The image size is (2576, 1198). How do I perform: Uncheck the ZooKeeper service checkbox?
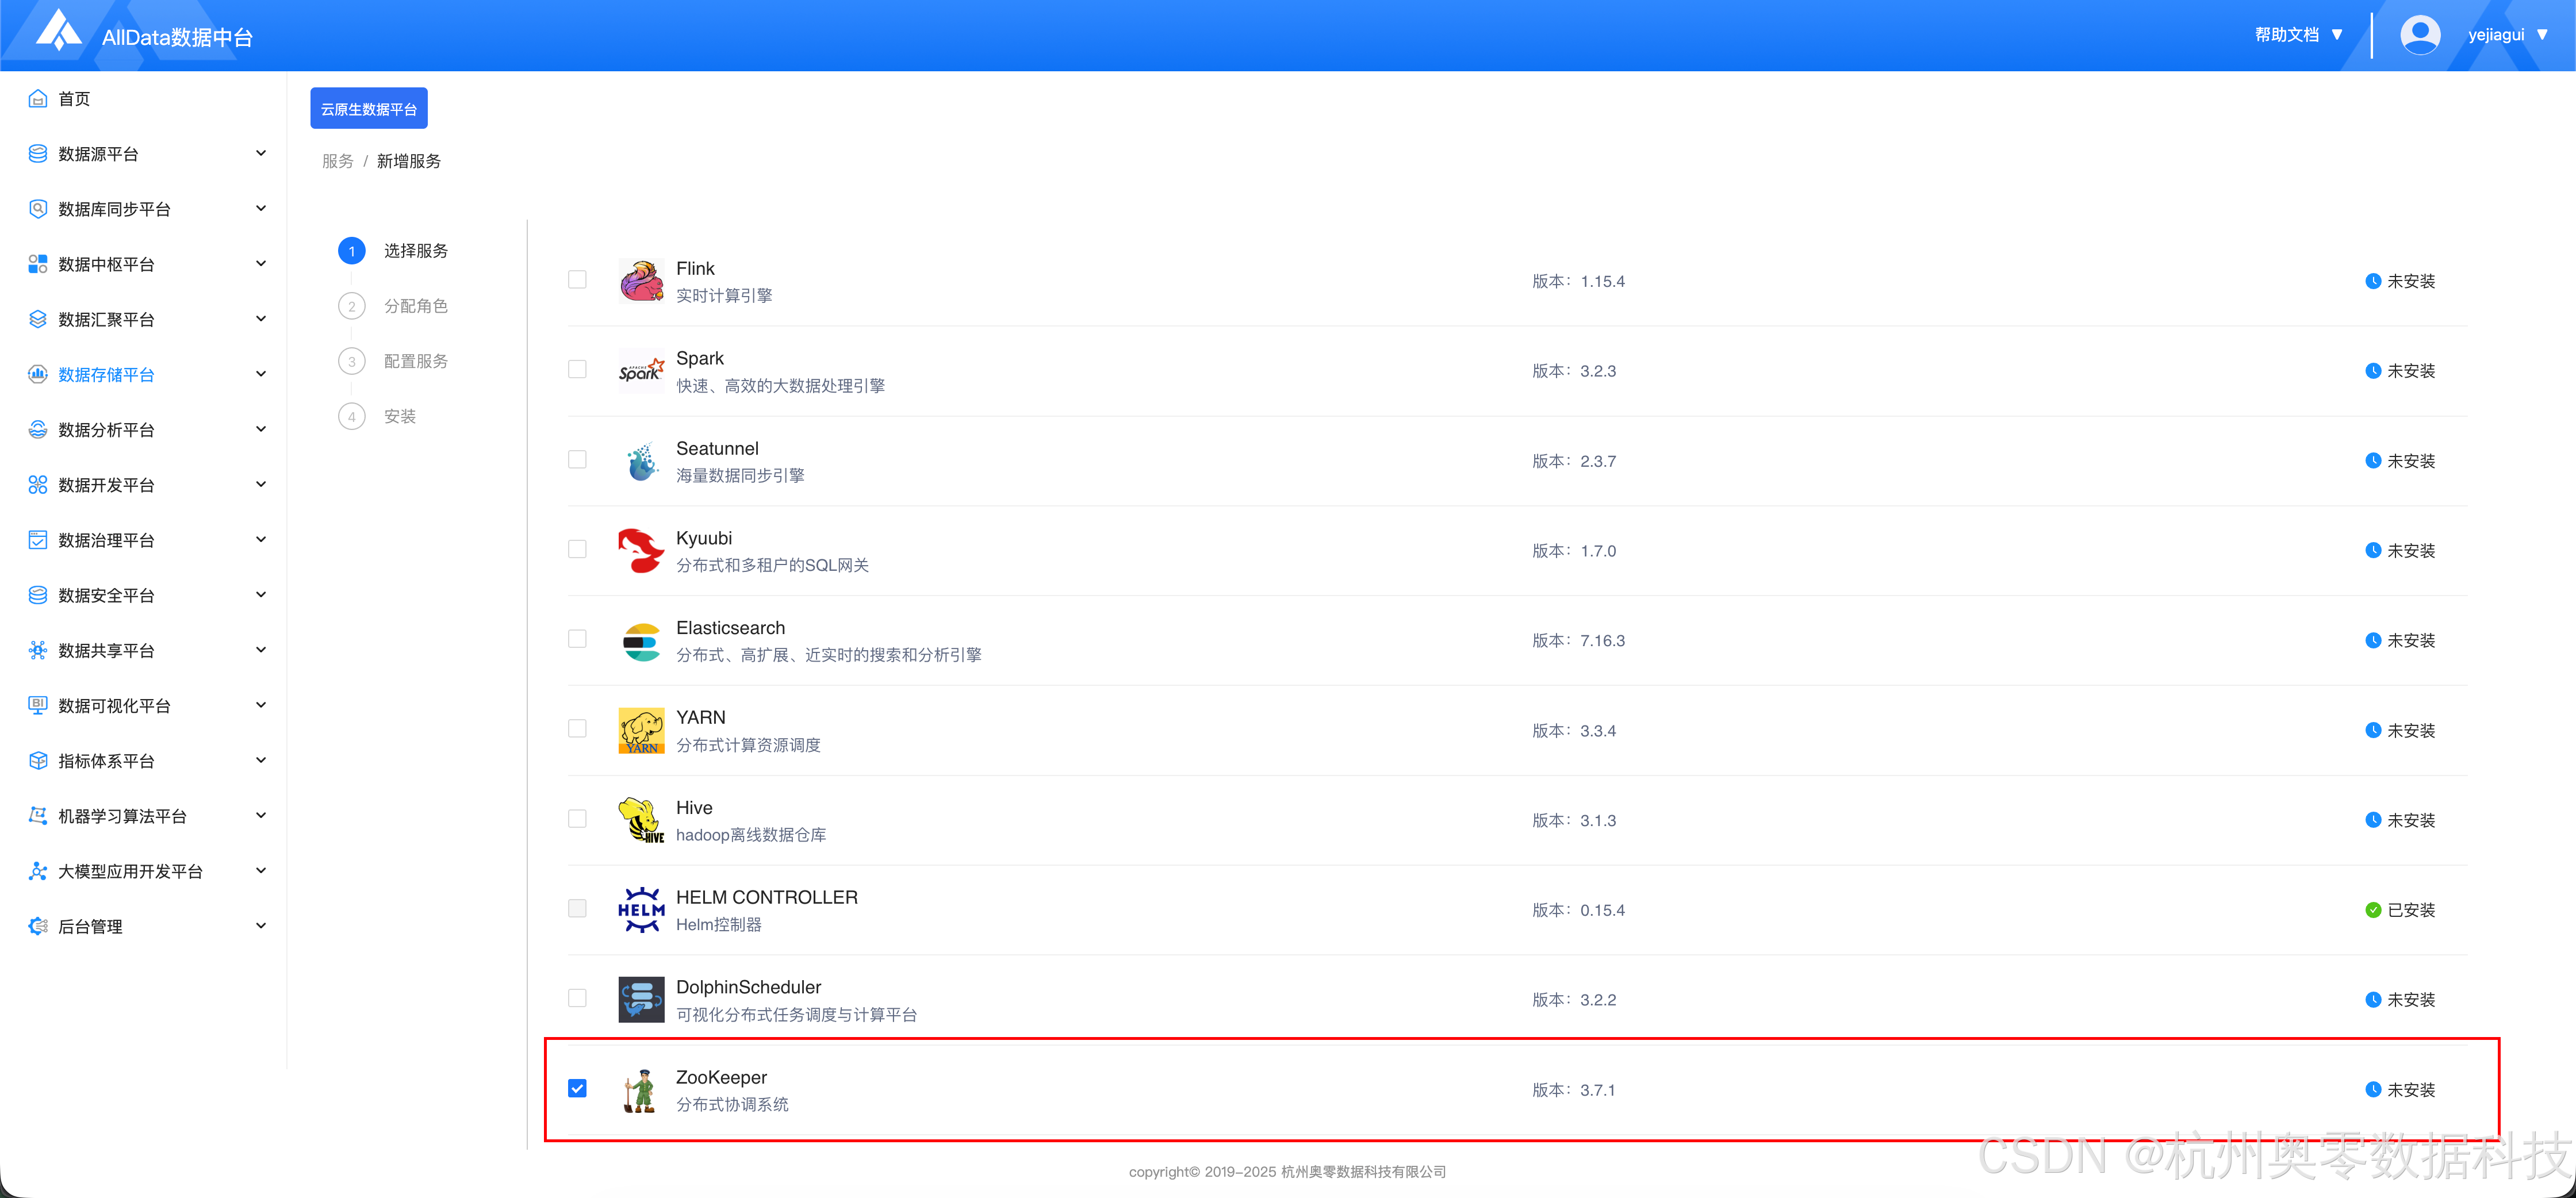click(577, 1088)
